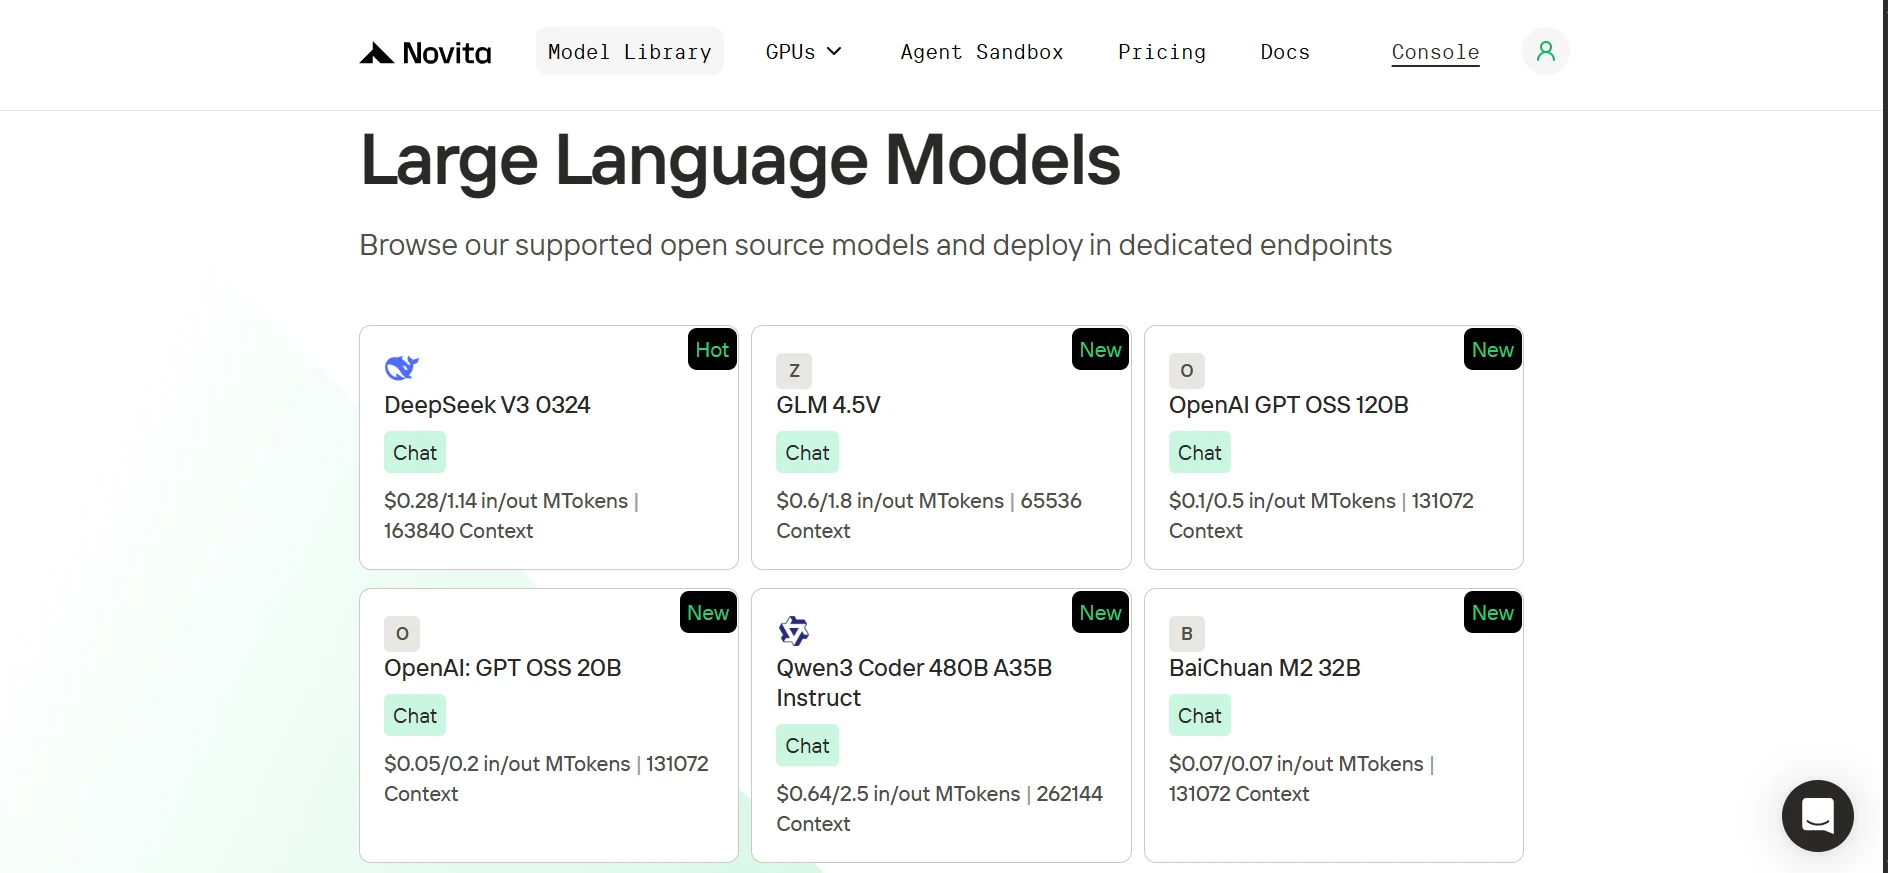Open the BaiChuan M2 32B model title

[x=1264, y=668]
